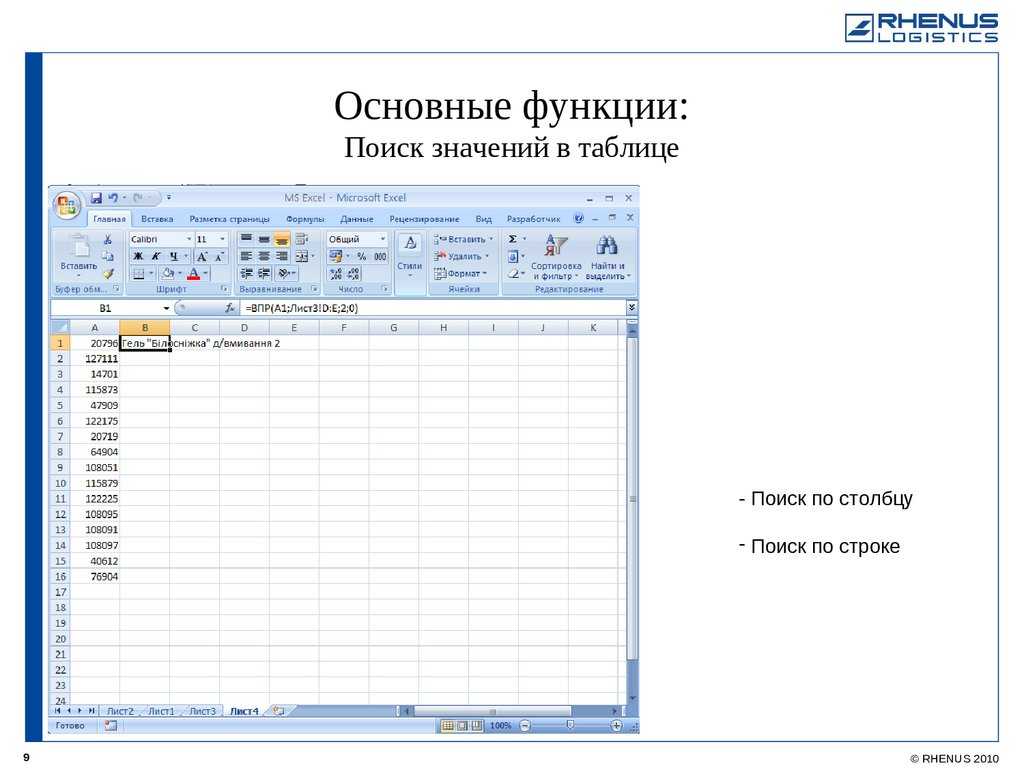
Task: Switch to the Рецензирование tab
Action: (424, 219)
